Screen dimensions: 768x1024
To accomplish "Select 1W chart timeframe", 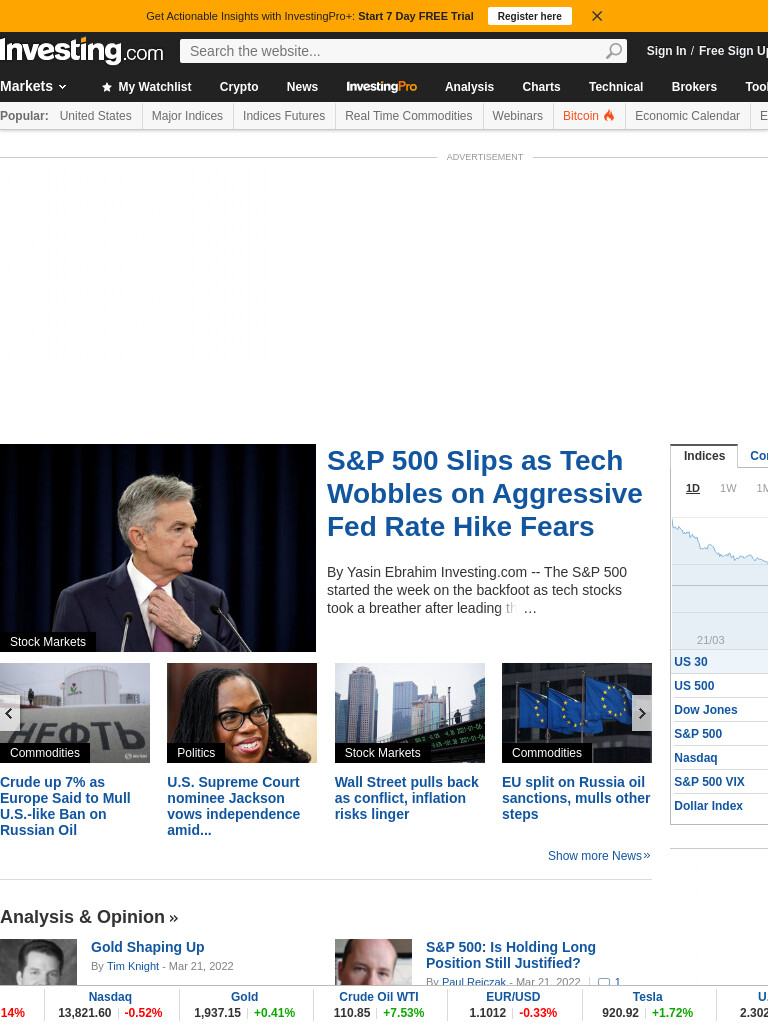I will (728, 488).
